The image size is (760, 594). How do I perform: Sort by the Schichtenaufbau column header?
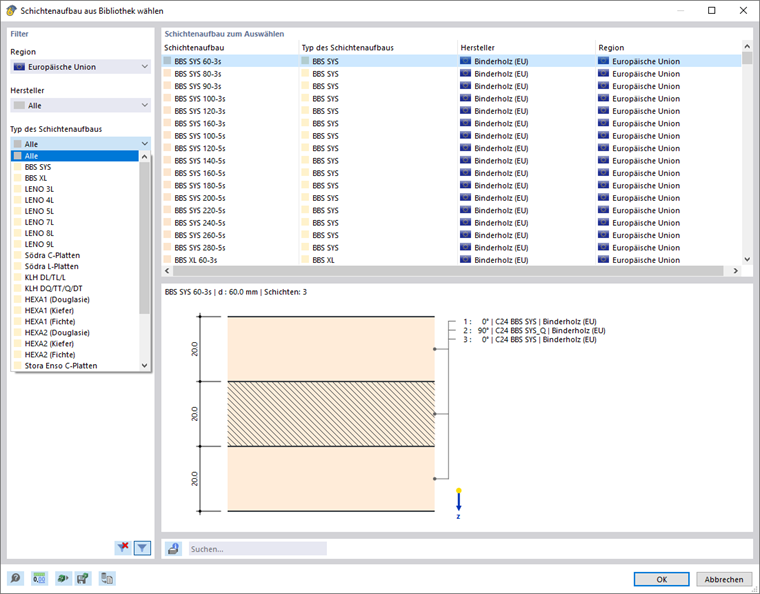tap(230, 47)
